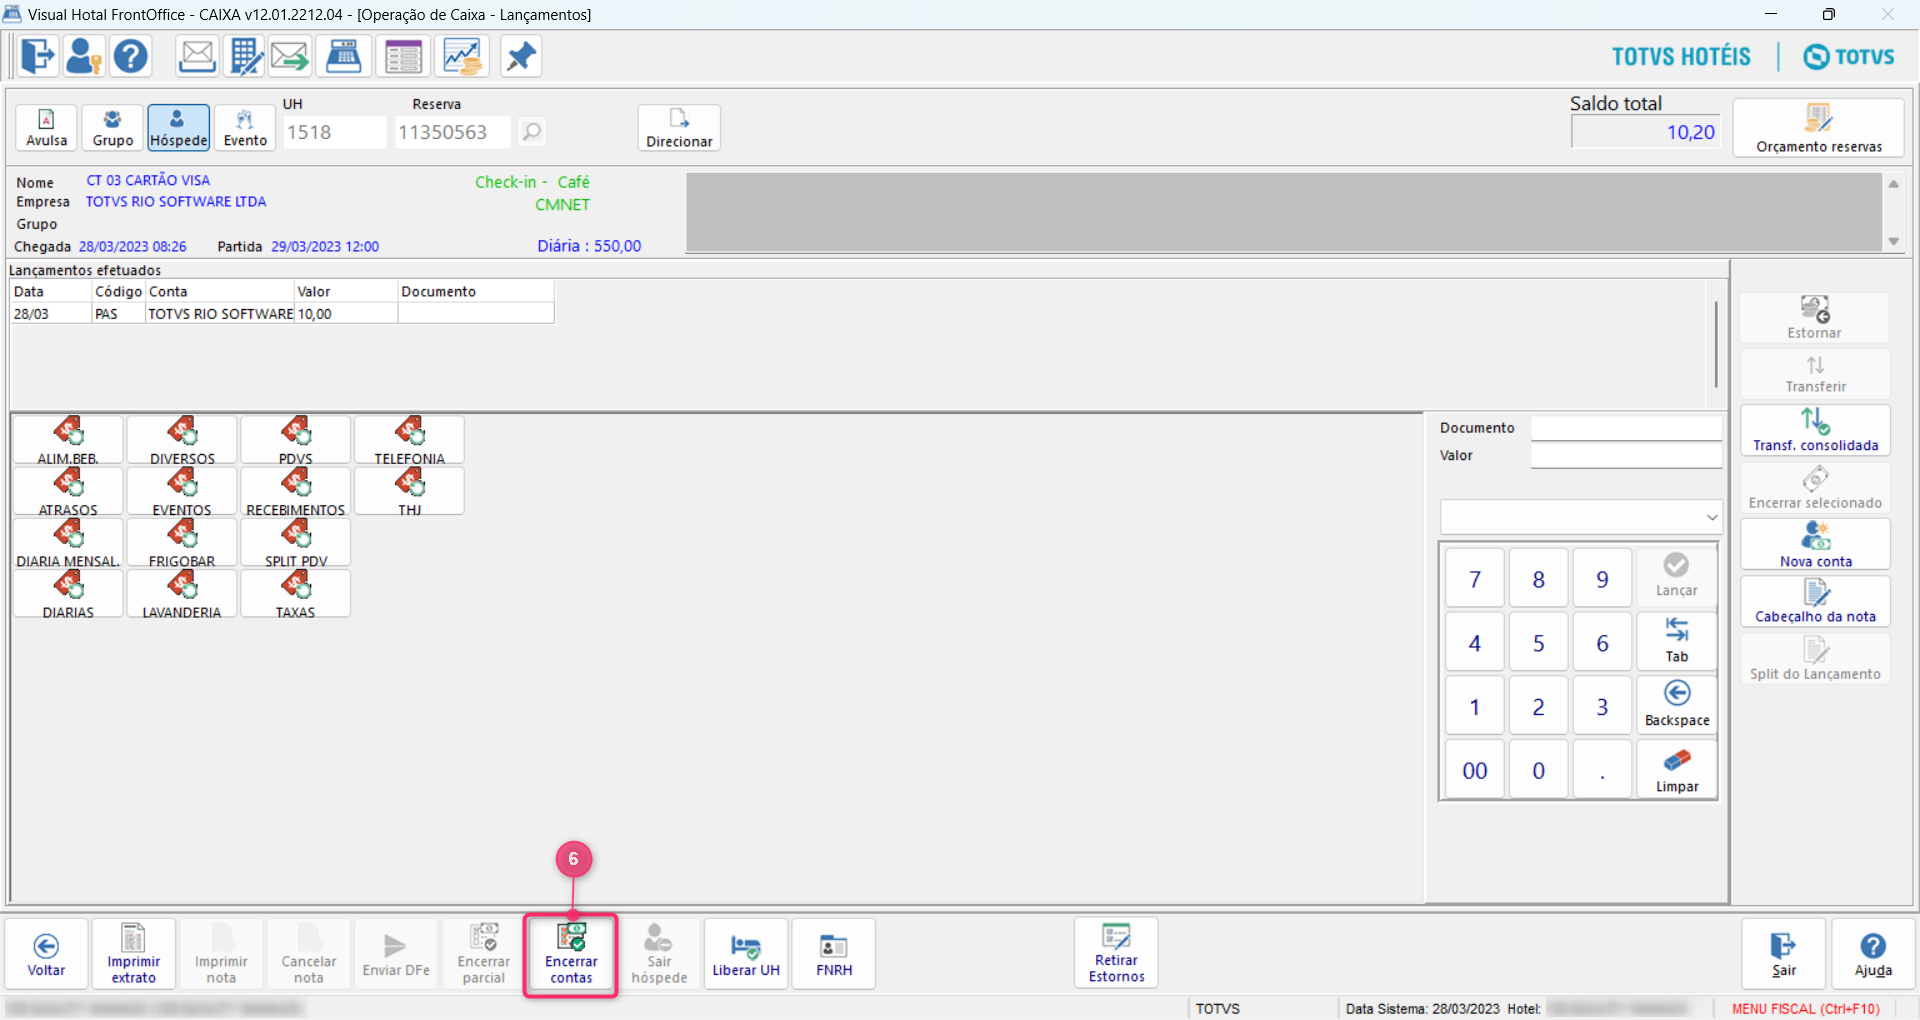Select the ATRASOS posting category
The height and width of the screenshot is (1020, 1920).
point(68,491)
